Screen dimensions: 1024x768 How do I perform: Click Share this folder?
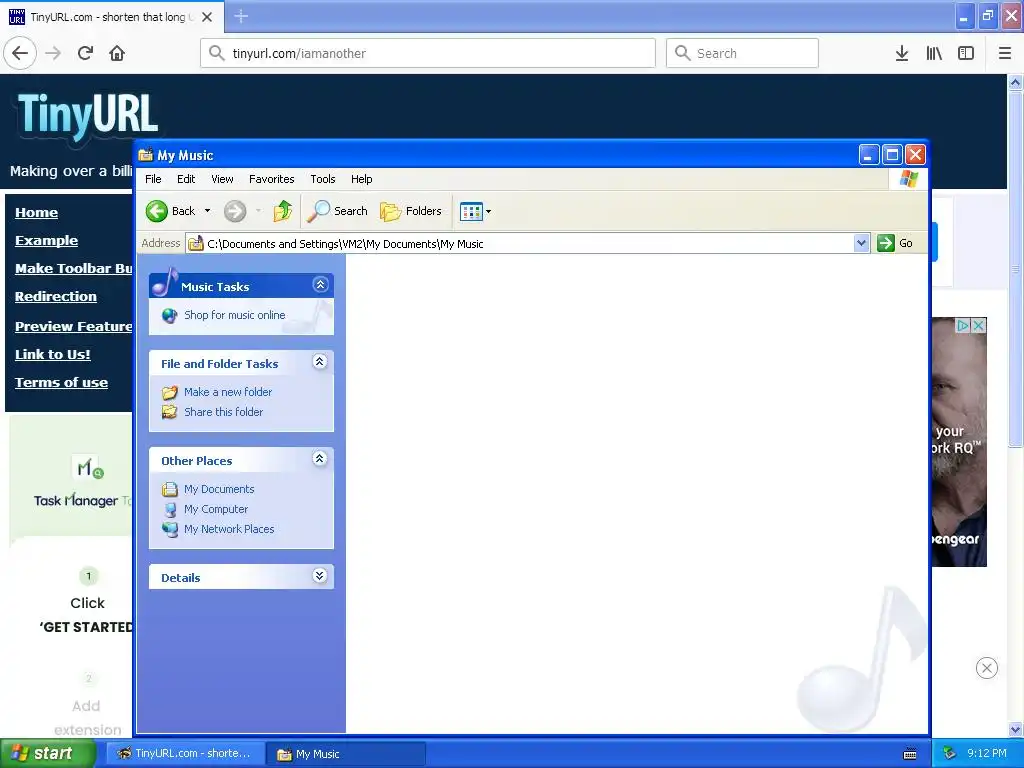tap(223, 412)
